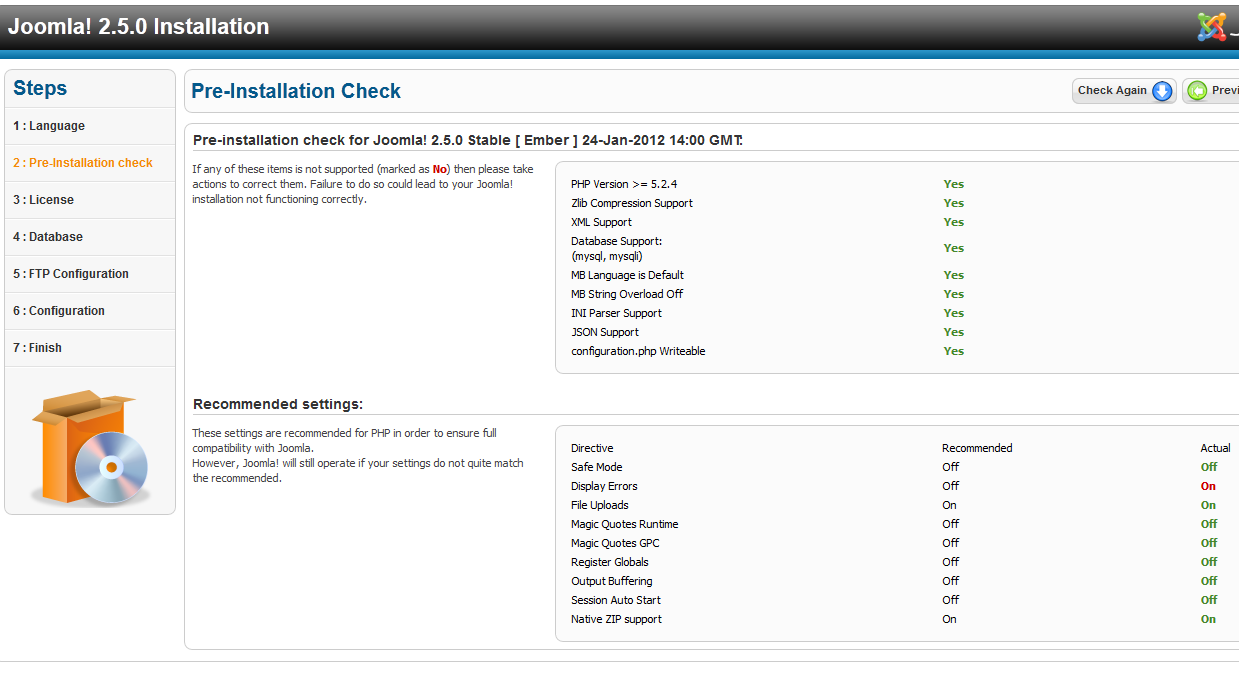Screen dimensions: 1239x674
Task: Go to step 4: Database
Action: (x=48, y=237)
